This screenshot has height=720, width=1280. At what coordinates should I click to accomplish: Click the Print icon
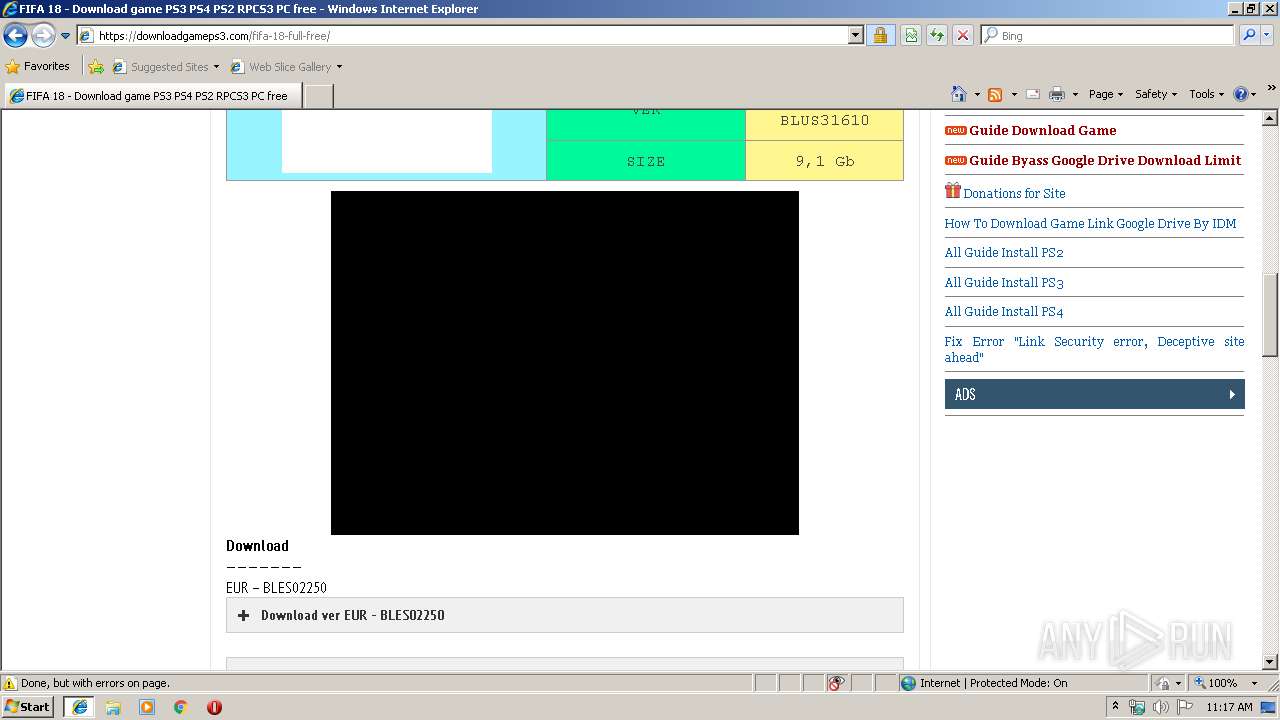point(1057,94)
